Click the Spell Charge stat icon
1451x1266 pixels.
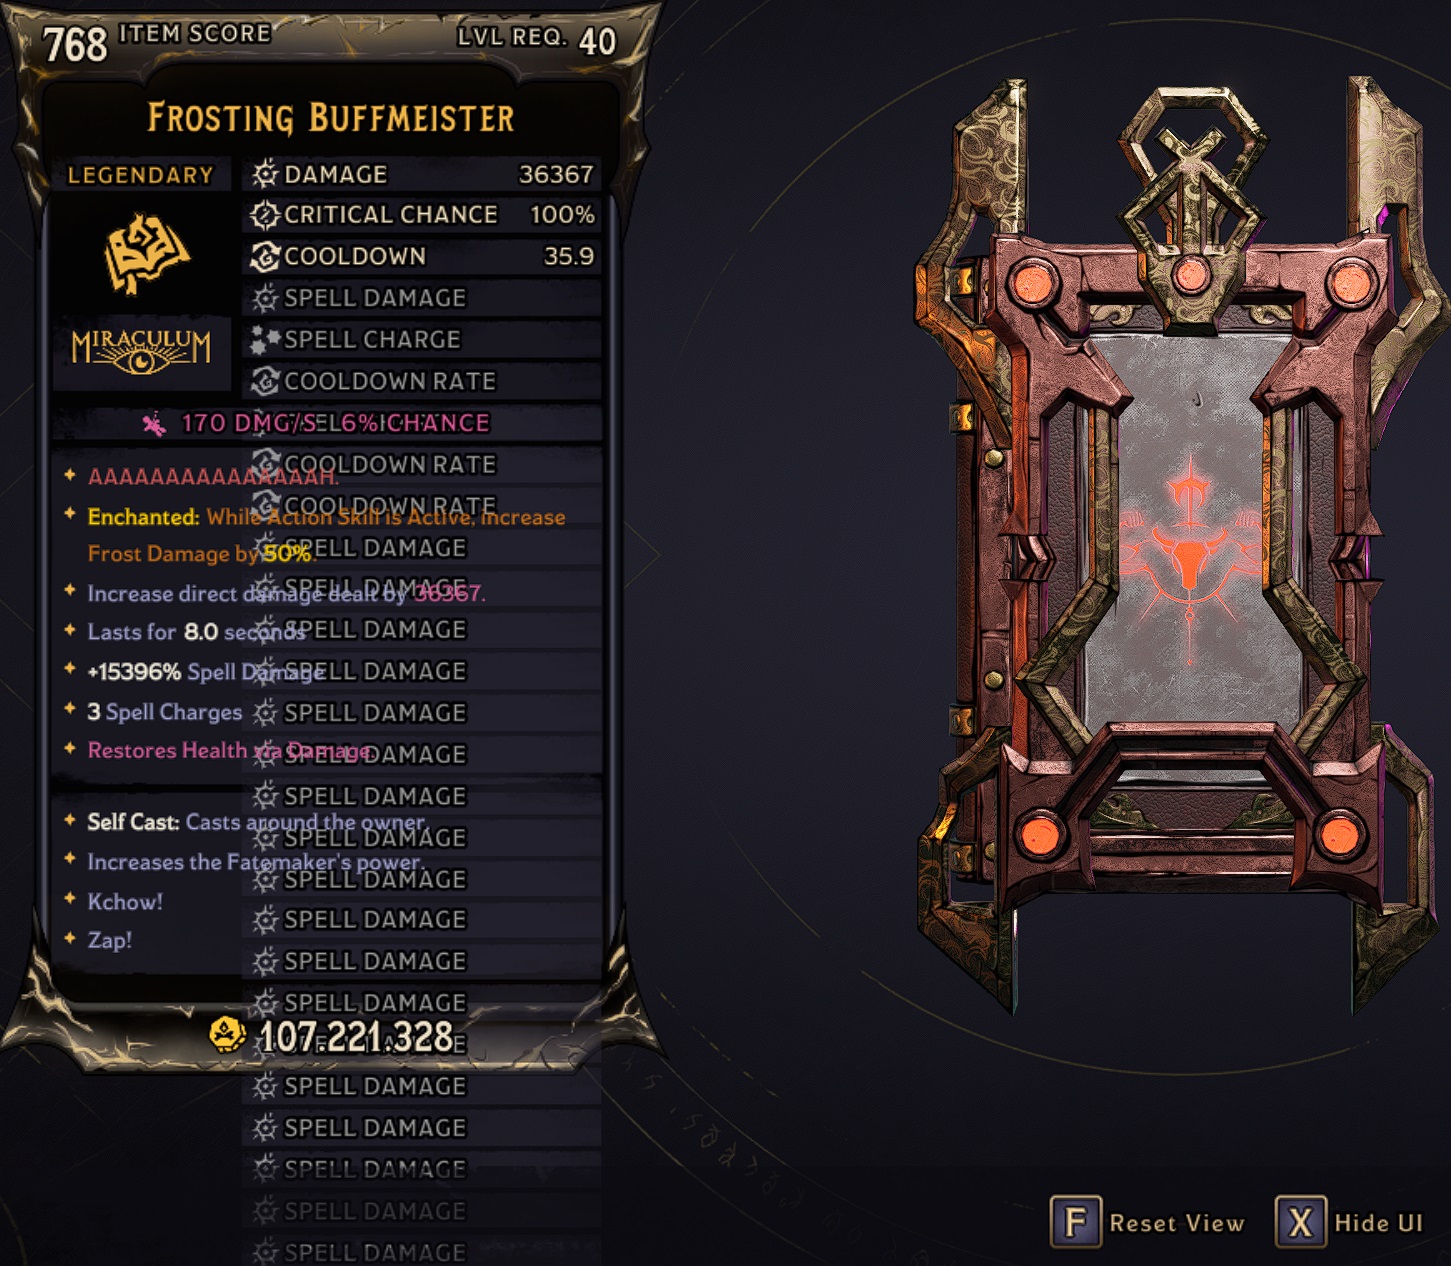pyautogui.click(x=265, y=340)
